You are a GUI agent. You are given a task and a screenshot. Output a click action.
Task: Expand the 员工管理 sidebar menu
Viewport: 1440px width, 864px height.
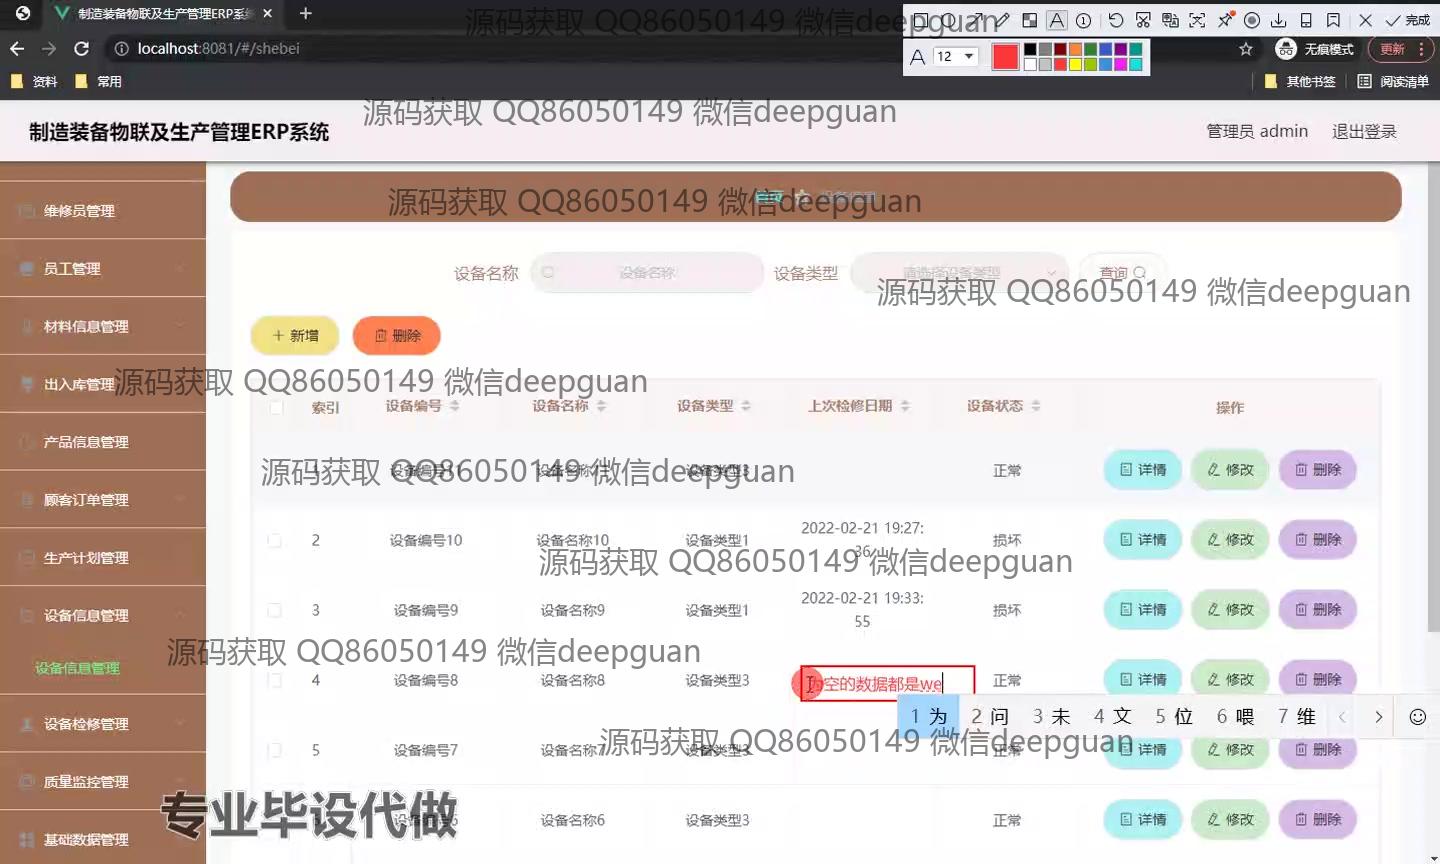pos(102,269)
